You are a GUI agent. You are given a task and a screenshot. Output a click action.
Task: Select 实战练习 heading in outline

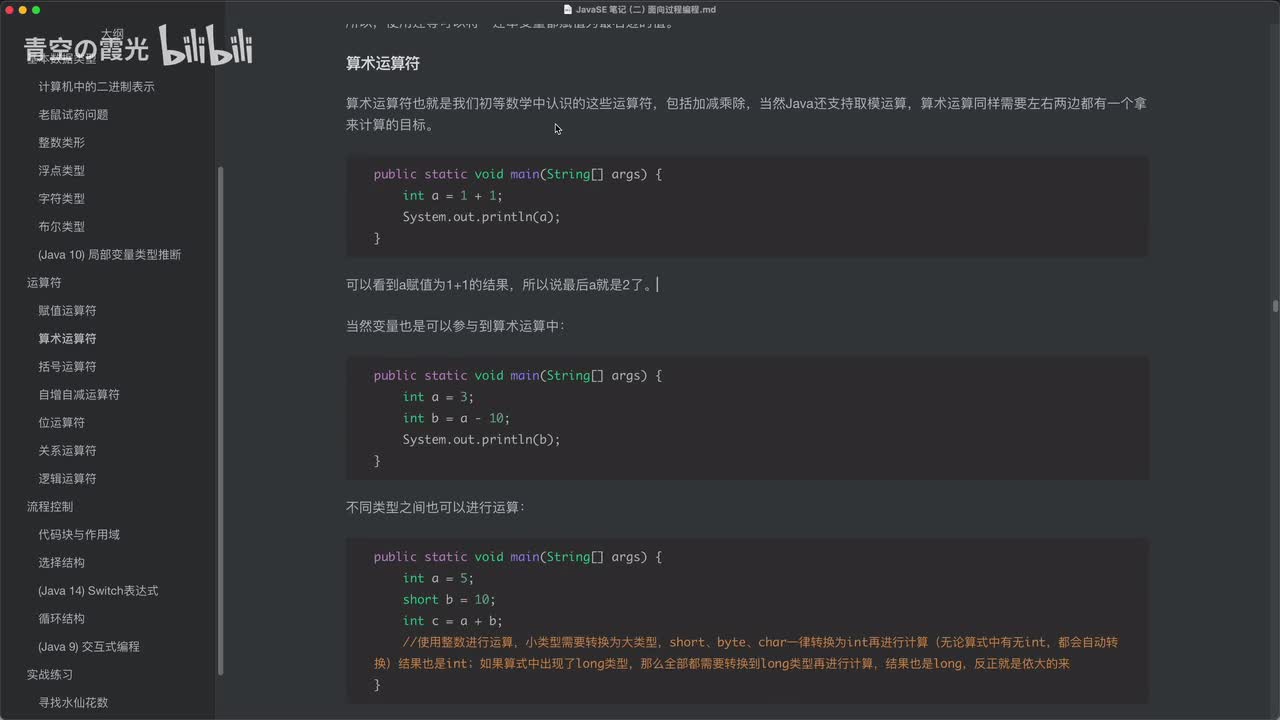click(x=50, y=675)
